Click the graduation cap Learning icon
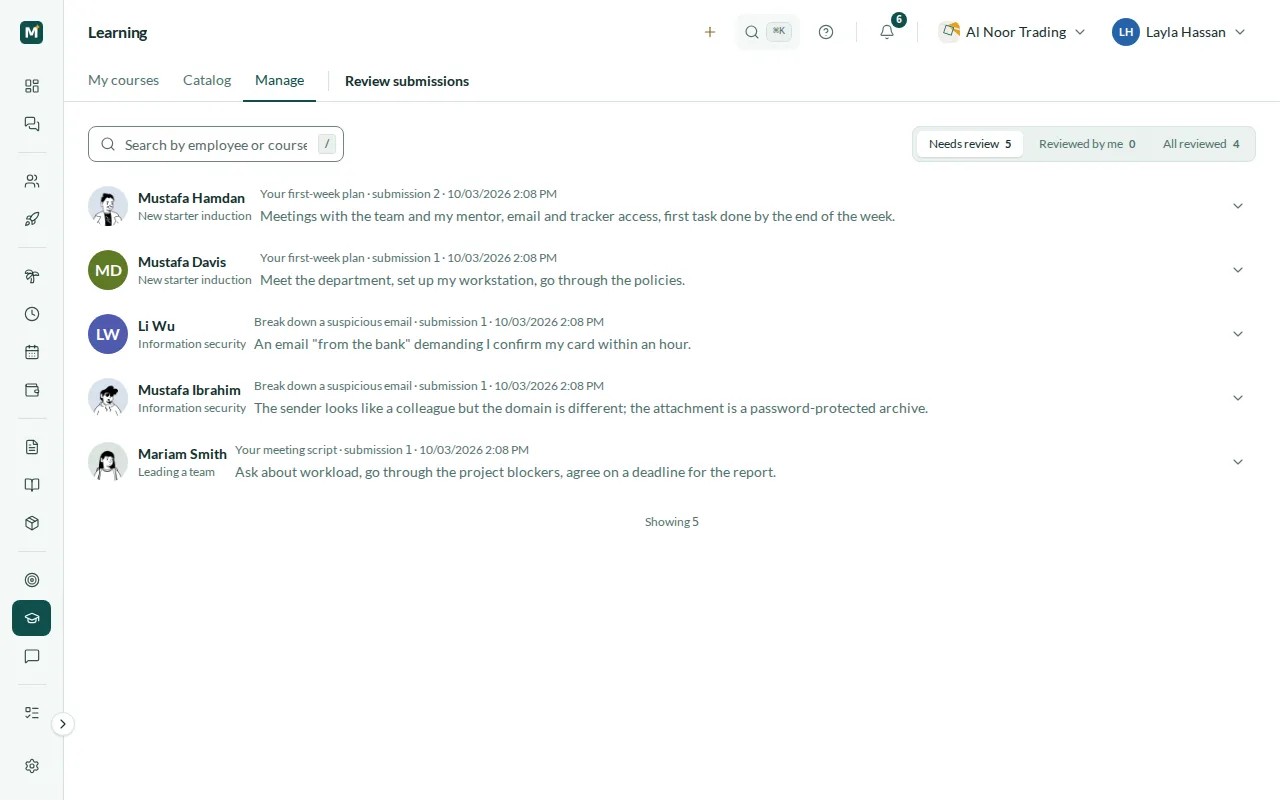Image resolution: width=1280 pixels, height=800 pixels. 32,618
